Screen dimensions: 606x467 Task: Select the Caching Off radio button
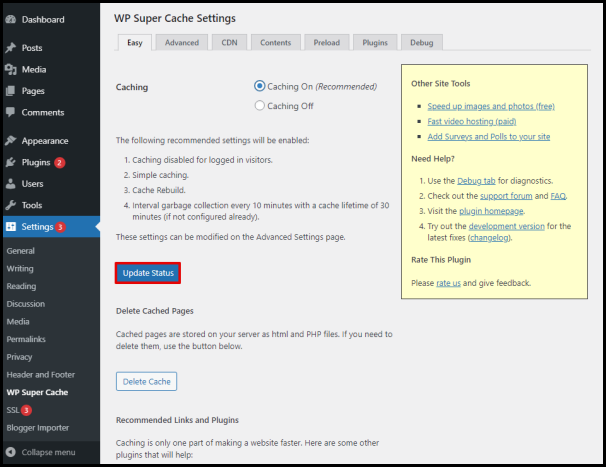coord(260,105)
